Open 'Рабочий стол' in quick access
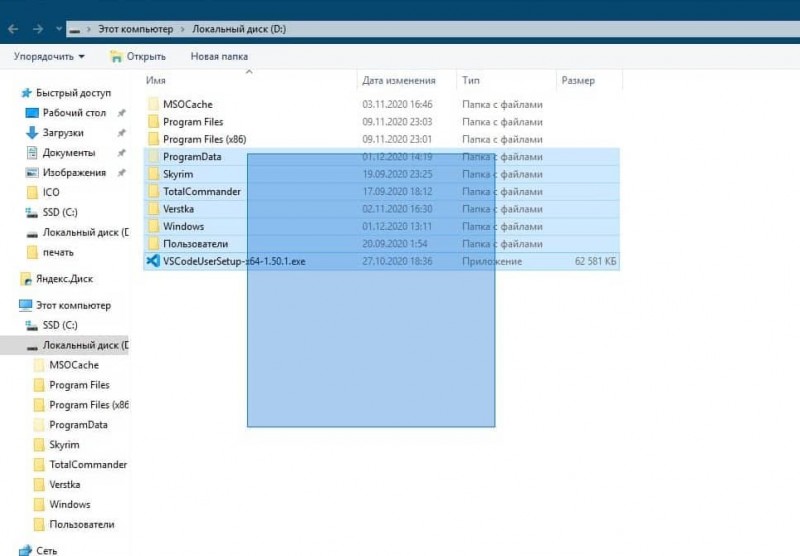This screenshot has height=556, width=800. tap(74, 113)
